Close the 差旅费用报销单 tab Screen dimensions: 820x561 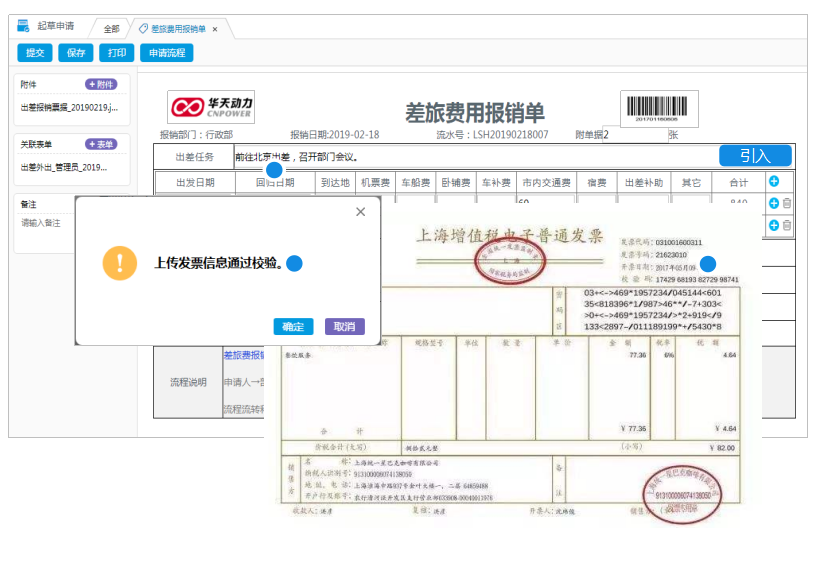pyautogui.click(x=215, y=29)
